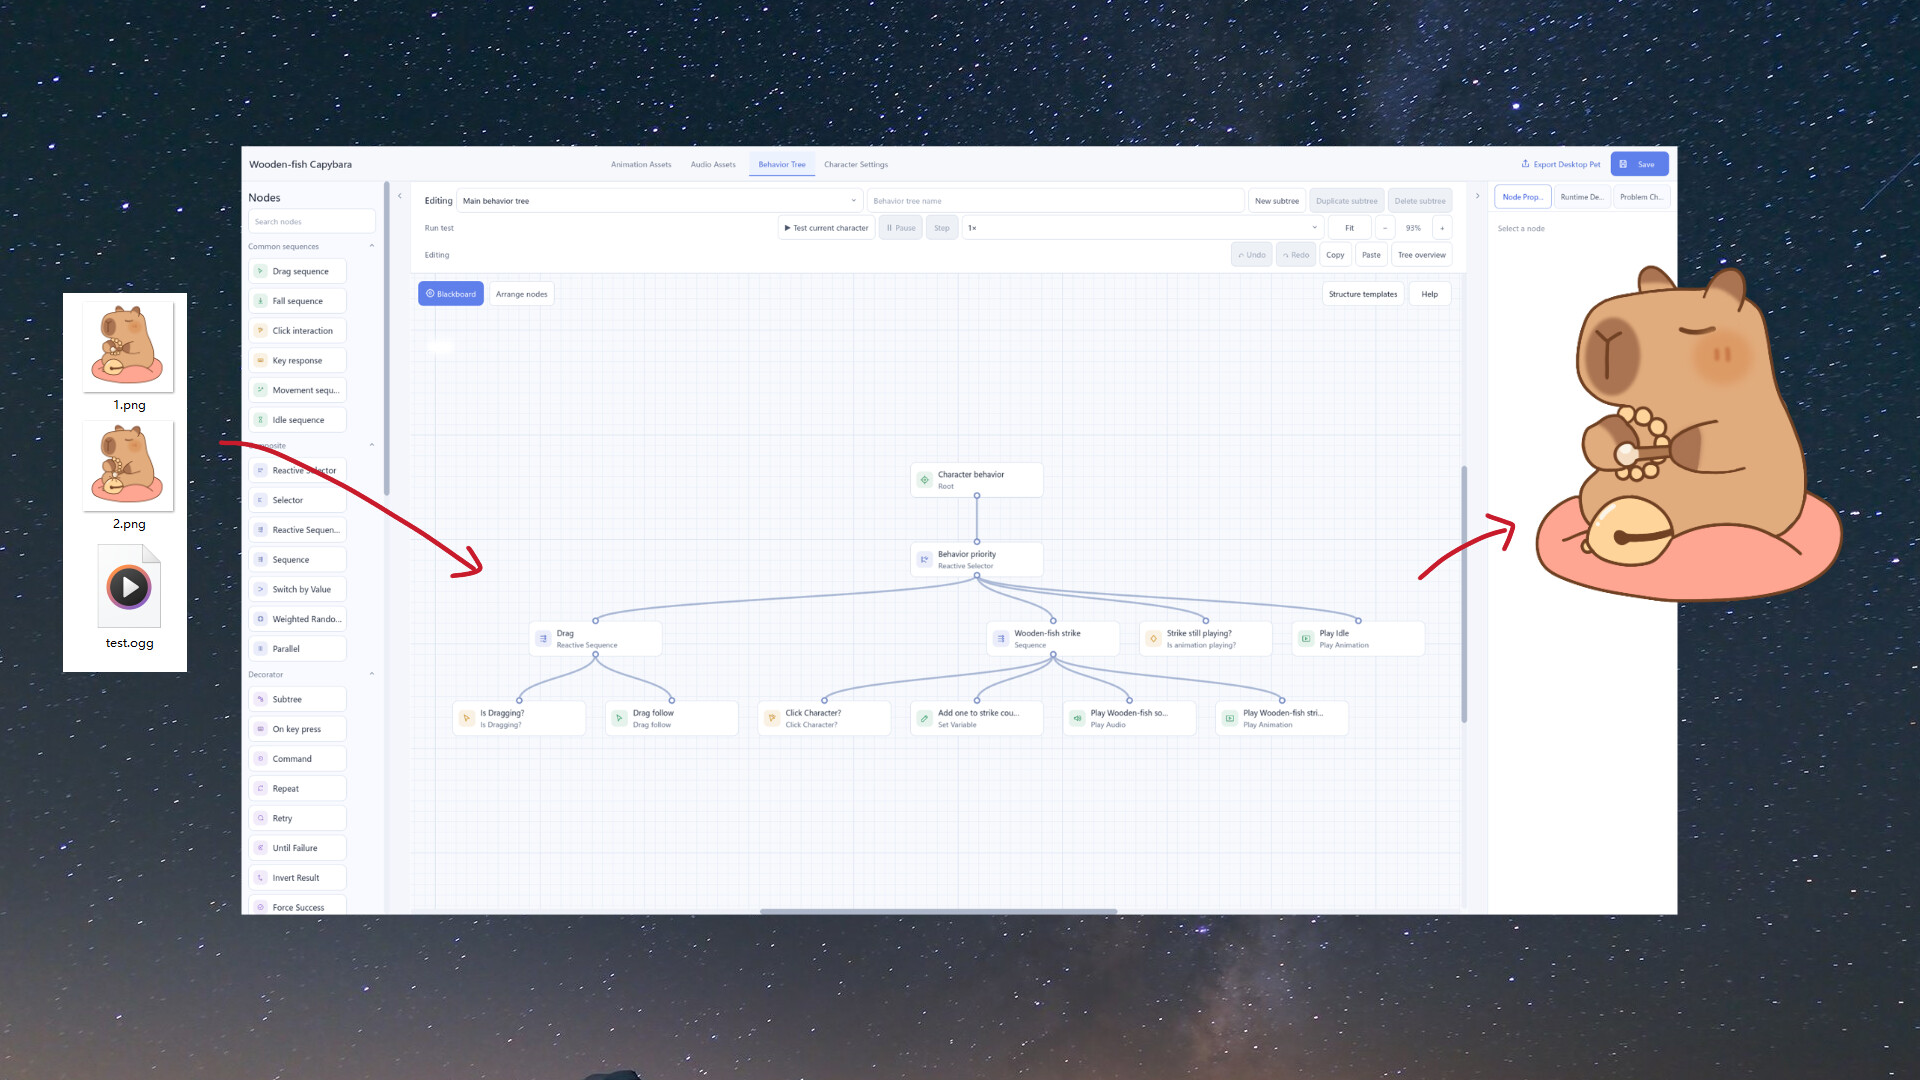Click the Arrange nodes button
Viewport: 1920px width, 1080px height.
pos(522,294)
